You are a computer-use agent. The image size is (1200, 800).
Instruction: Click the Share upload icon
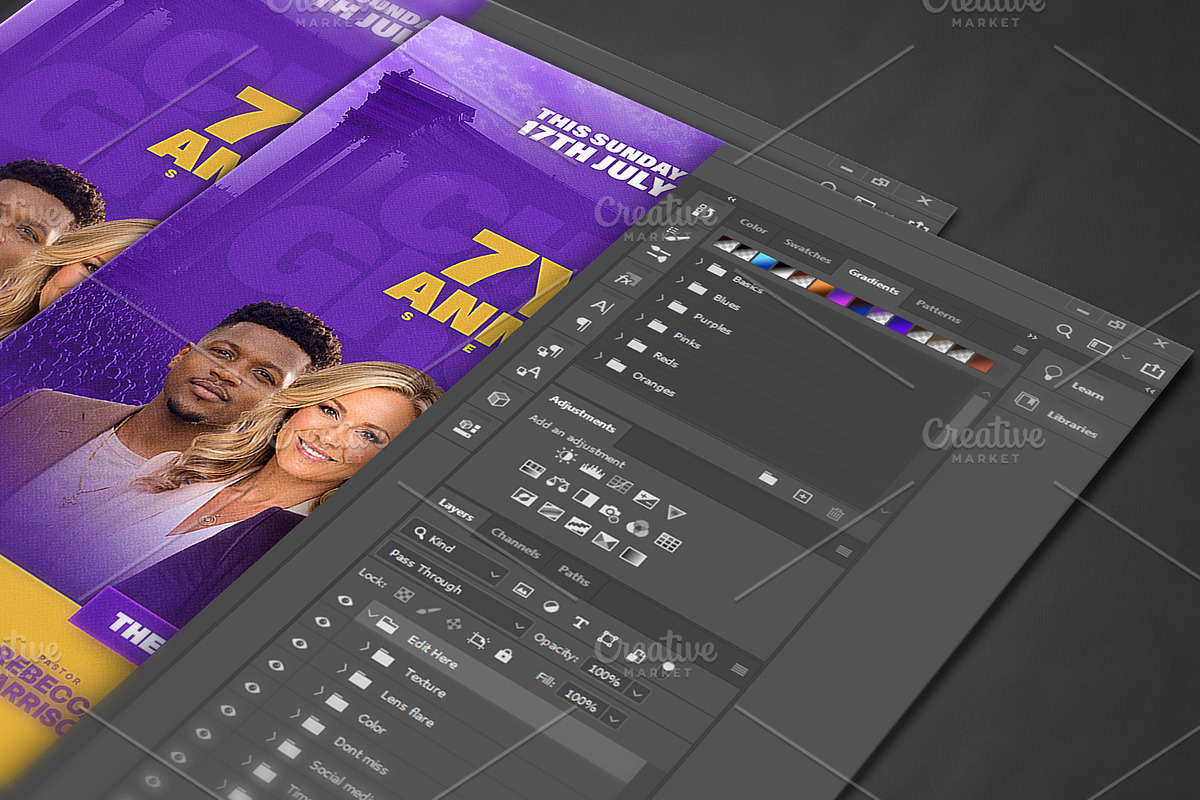pyautogui.click(x=1152, y=371)
